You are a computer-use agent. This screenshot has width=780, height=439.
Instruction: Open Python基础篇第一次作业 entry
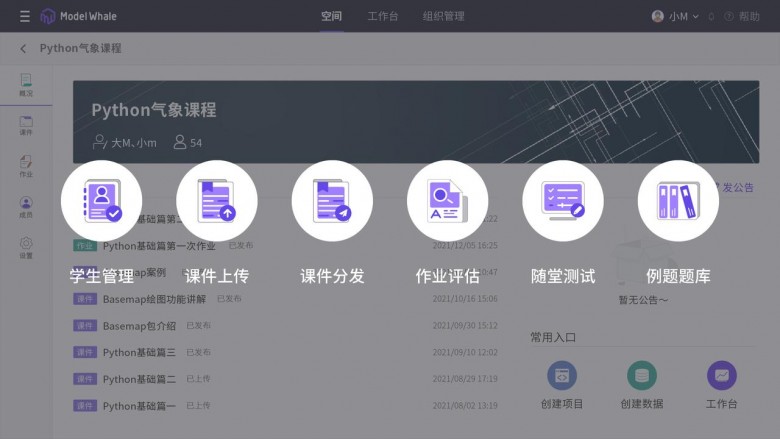pos(159,246)
